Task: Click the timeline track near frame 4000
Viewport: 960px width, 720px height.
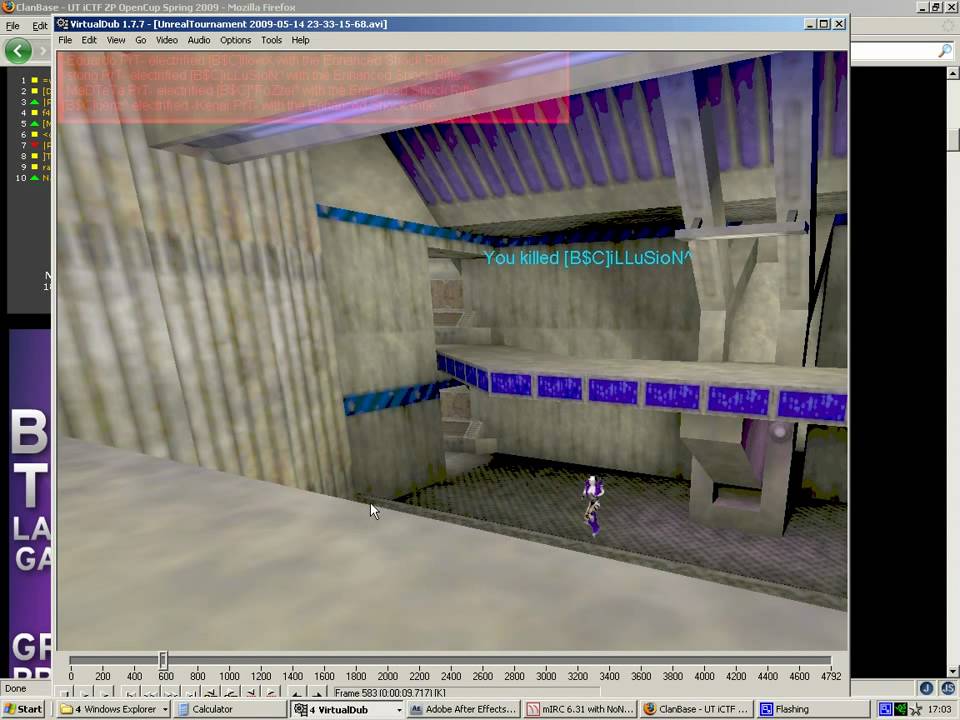Action: click(704, 660)
